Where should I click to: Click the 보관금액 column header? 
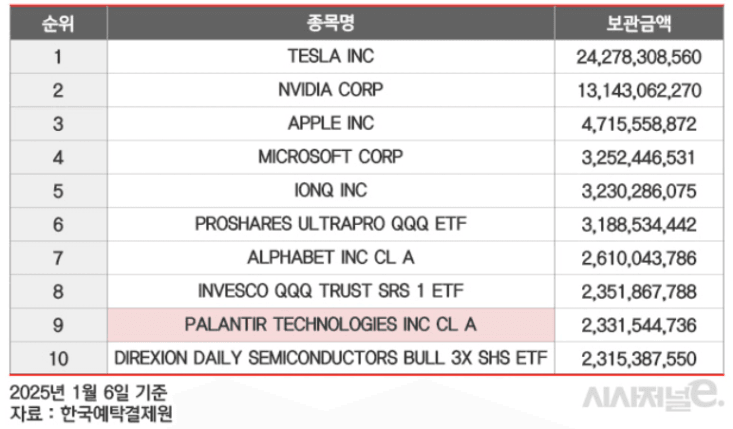pos(638,22)
